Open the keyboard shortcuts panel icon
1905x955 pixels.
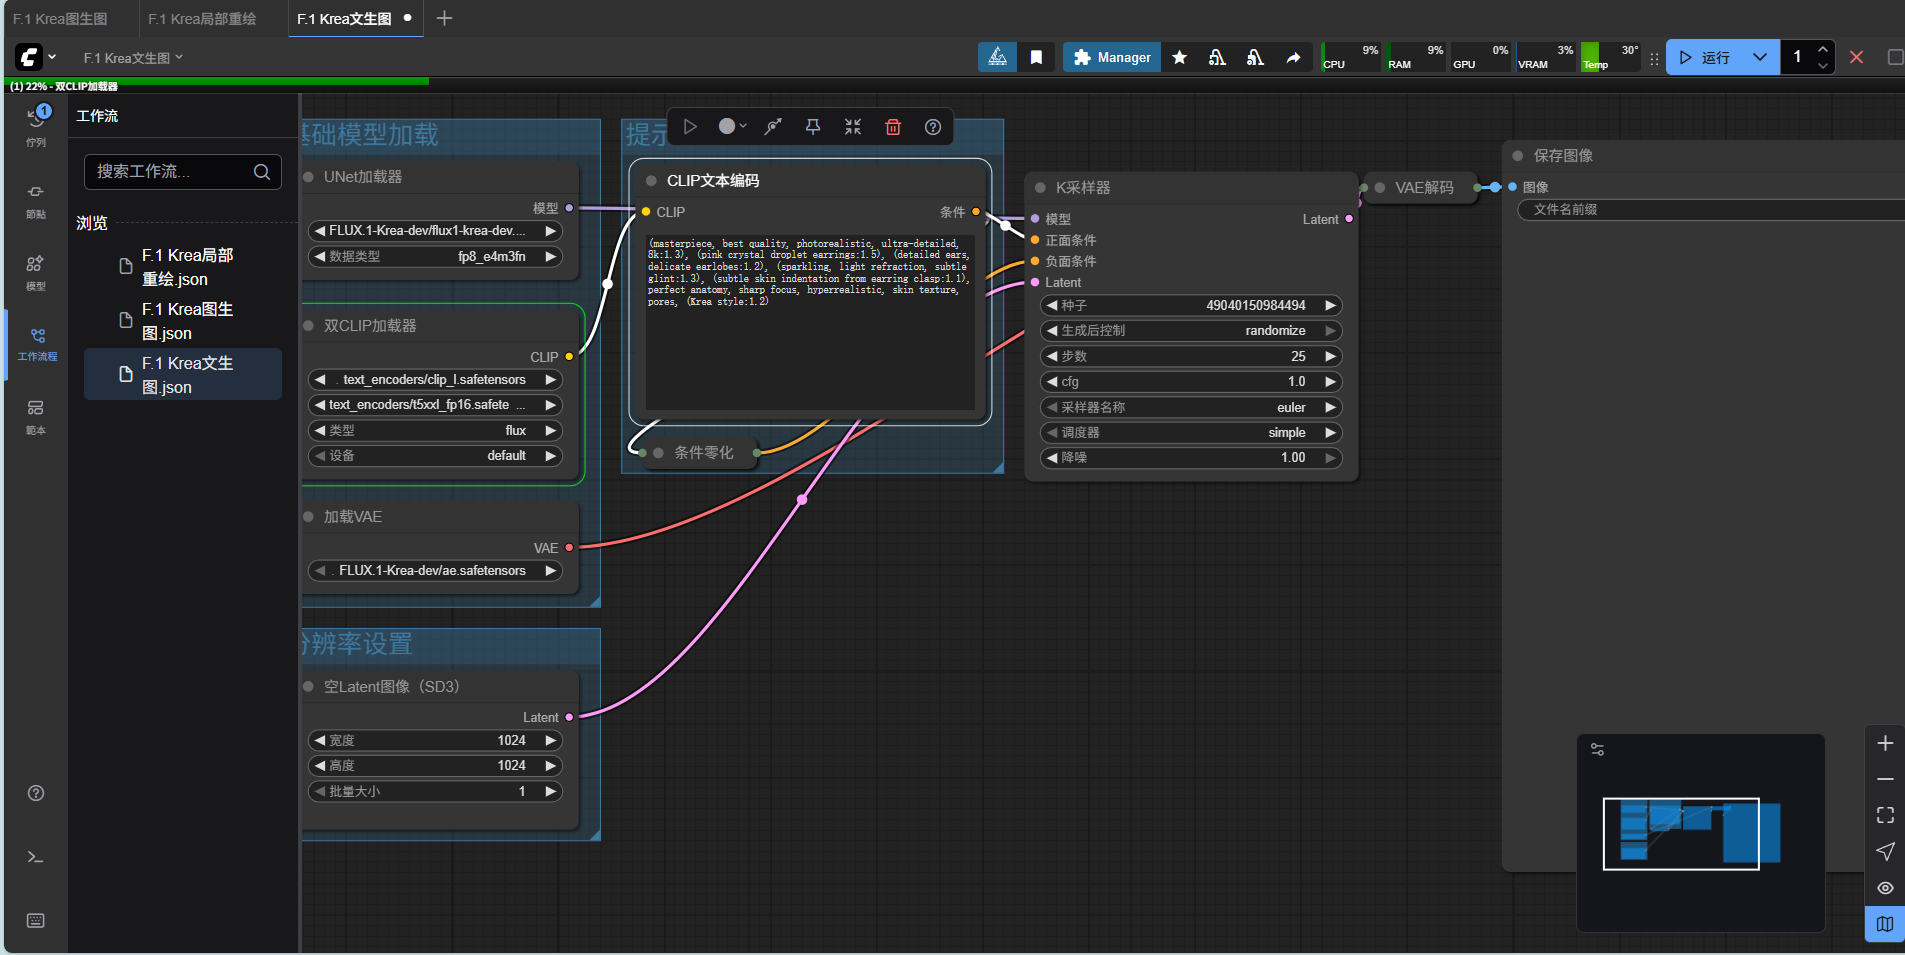click(36, 921)
